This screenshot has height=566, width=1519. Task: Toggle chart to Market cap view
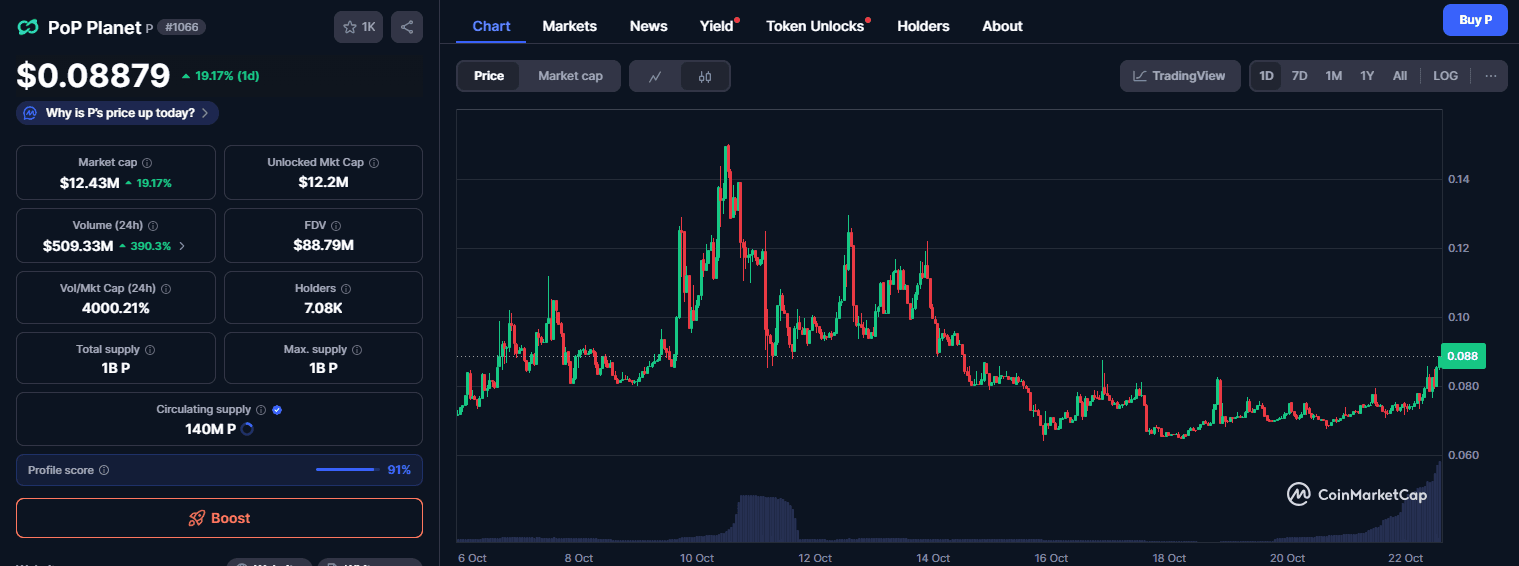[x=570, y=76]
